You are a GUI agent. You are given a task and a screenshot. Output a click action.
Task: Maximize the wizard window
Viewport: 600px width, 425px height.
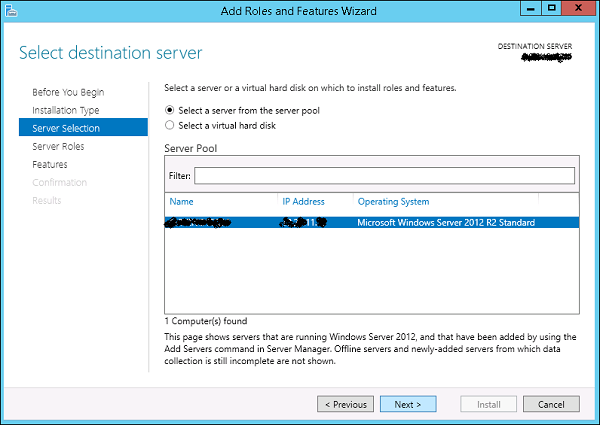551,9
